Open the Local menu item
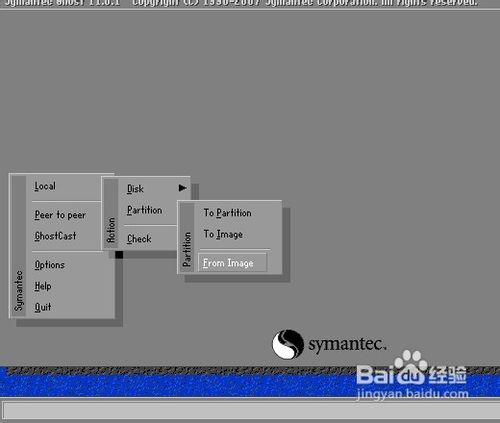 point(45,186)
